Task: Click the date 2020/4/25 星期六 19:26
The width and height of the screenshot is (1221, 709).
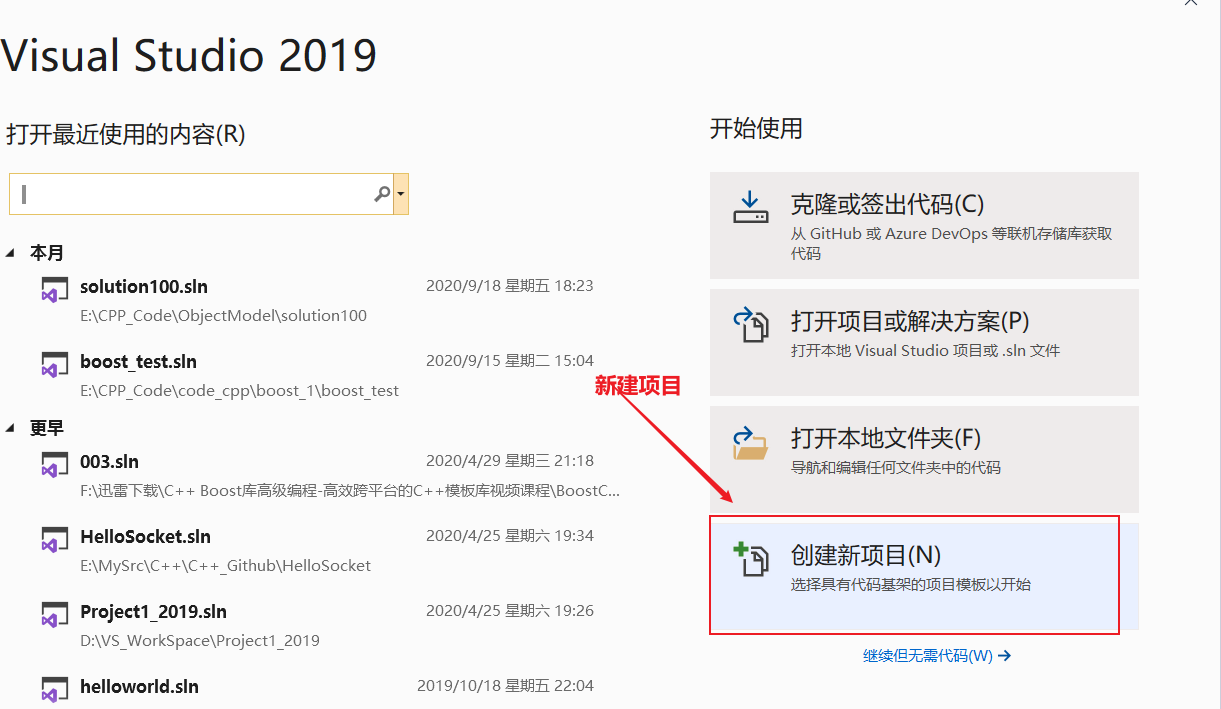Action: (x=510, y=611)
